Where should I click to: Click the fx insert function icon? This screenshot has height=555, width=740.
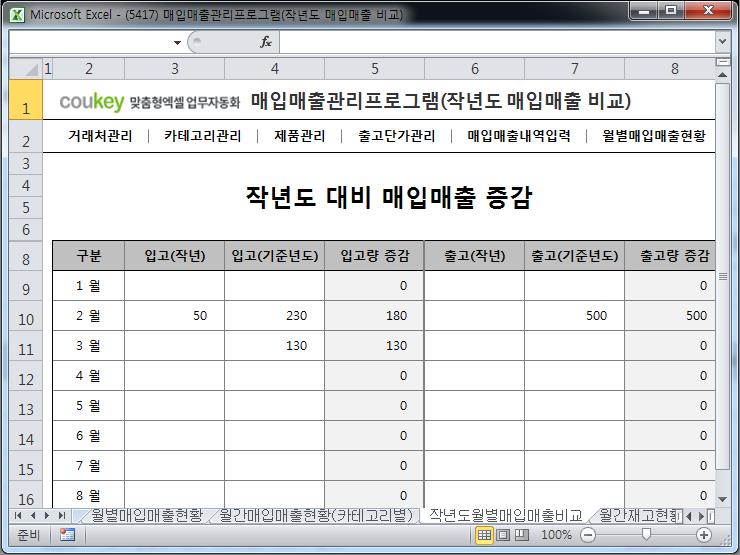tap(266, 42)
